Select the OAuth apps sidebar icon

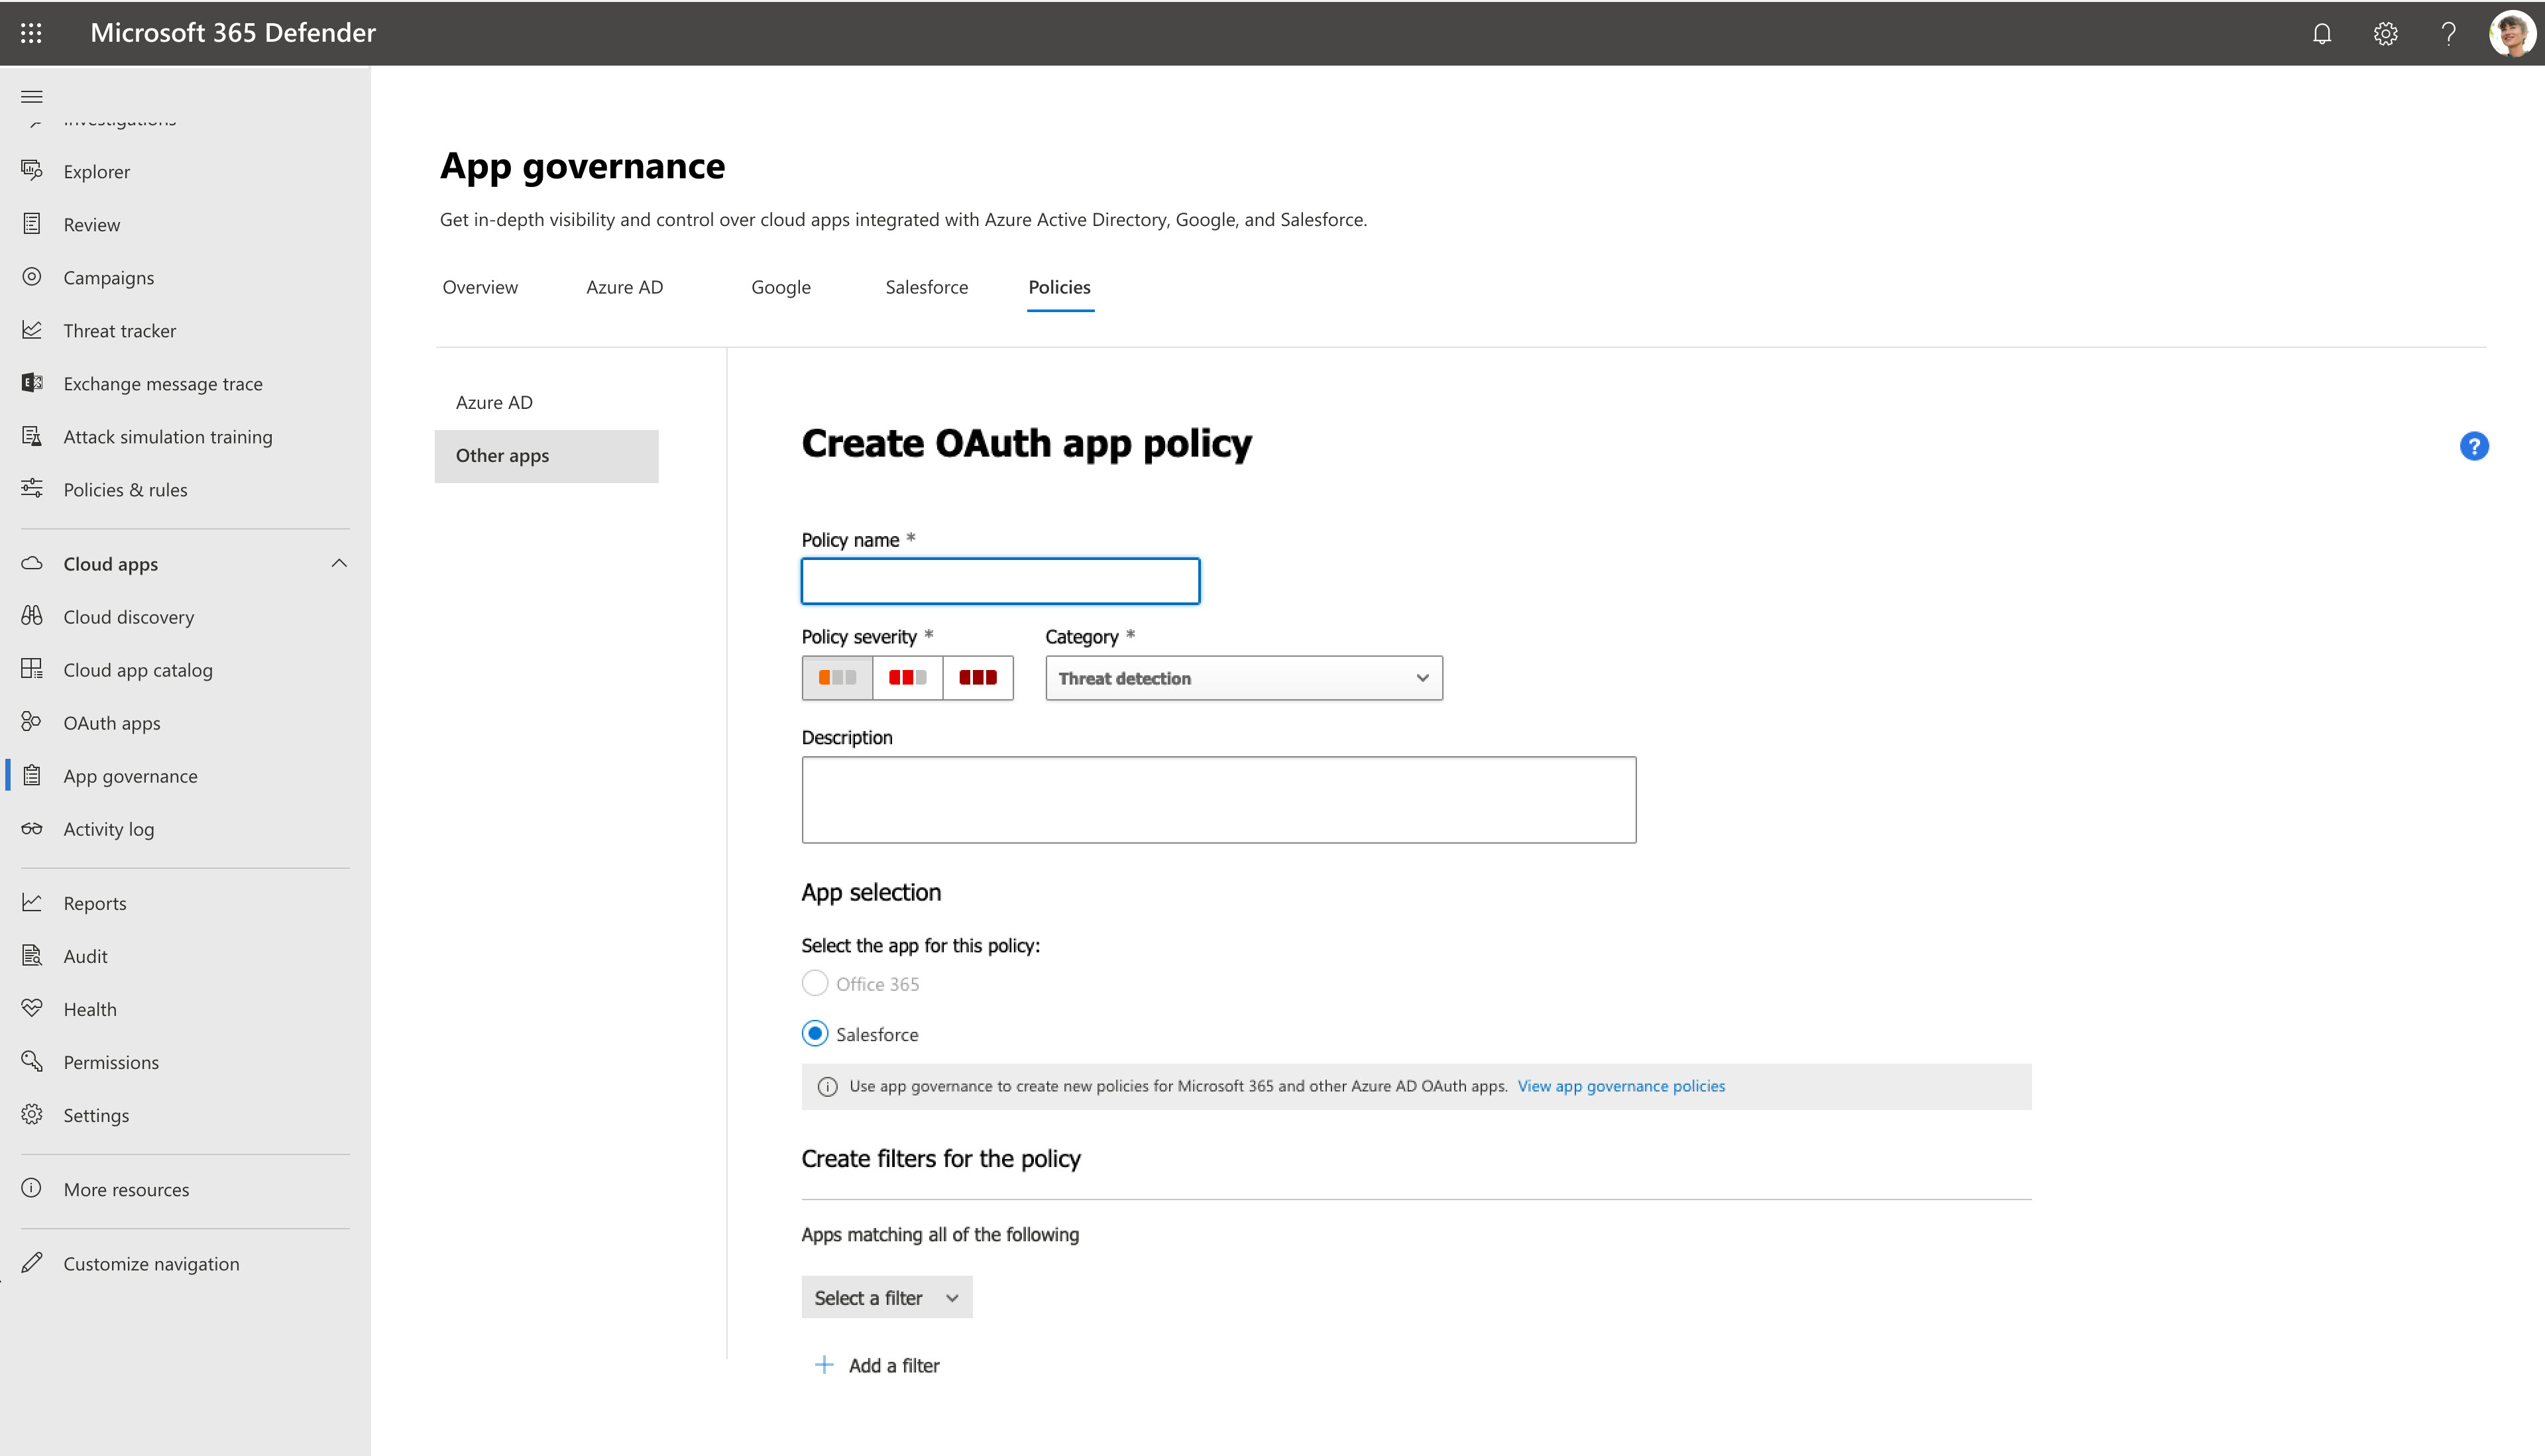tap(31, 722)
